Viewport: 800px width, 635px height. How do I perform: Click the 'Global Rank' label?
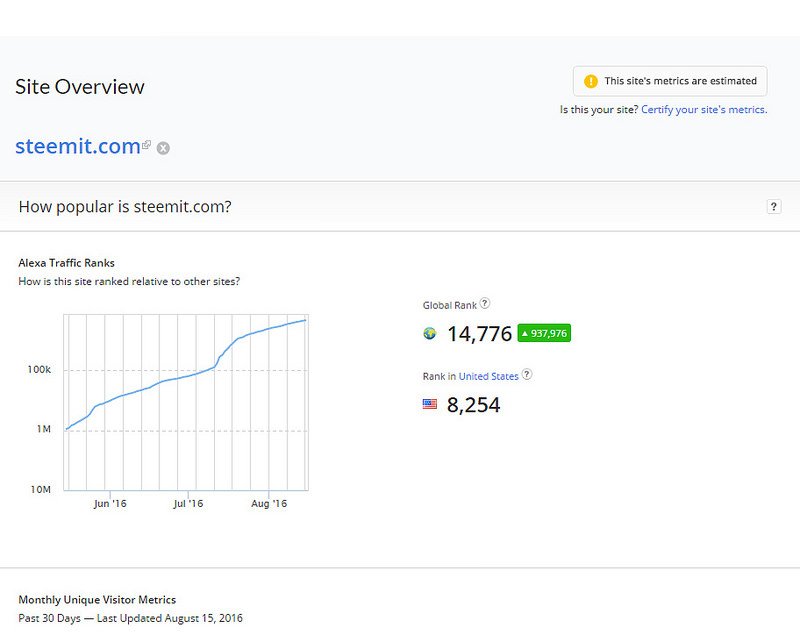pyautogui.click(x=449, y=306)
